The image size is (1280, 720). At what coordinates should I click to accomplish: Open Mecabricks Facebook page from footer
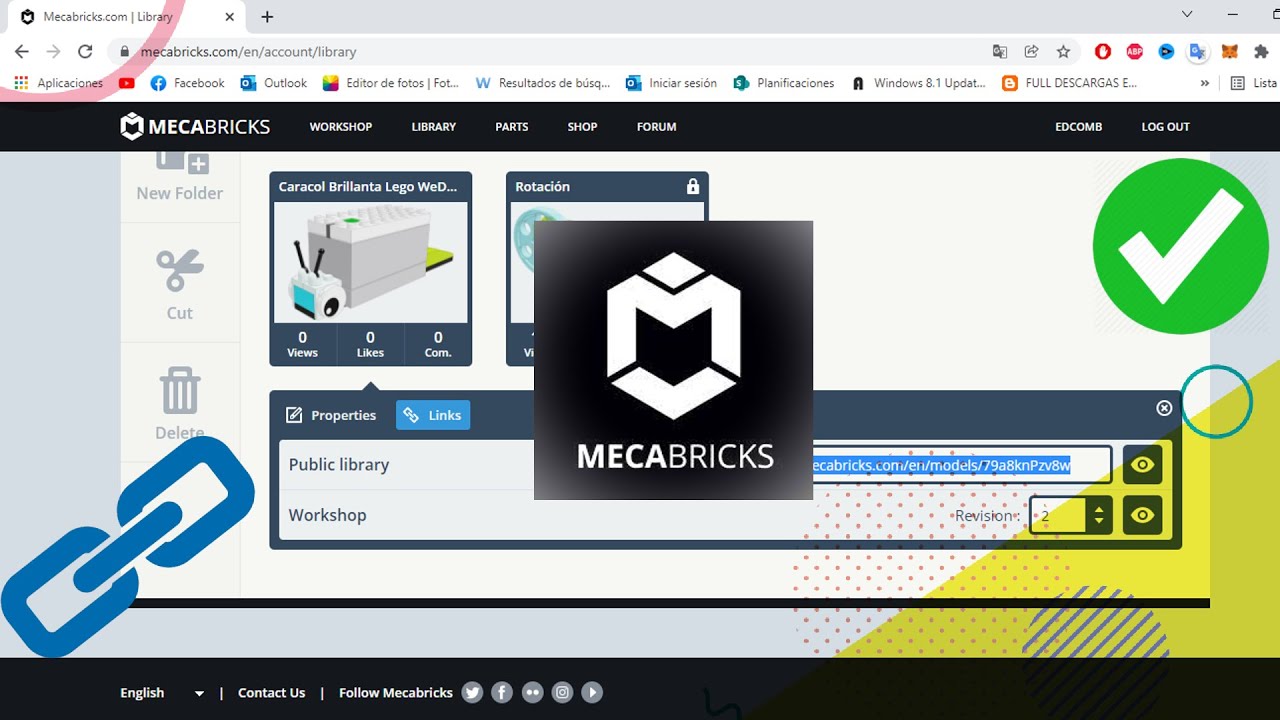click(x=502, y=692)
